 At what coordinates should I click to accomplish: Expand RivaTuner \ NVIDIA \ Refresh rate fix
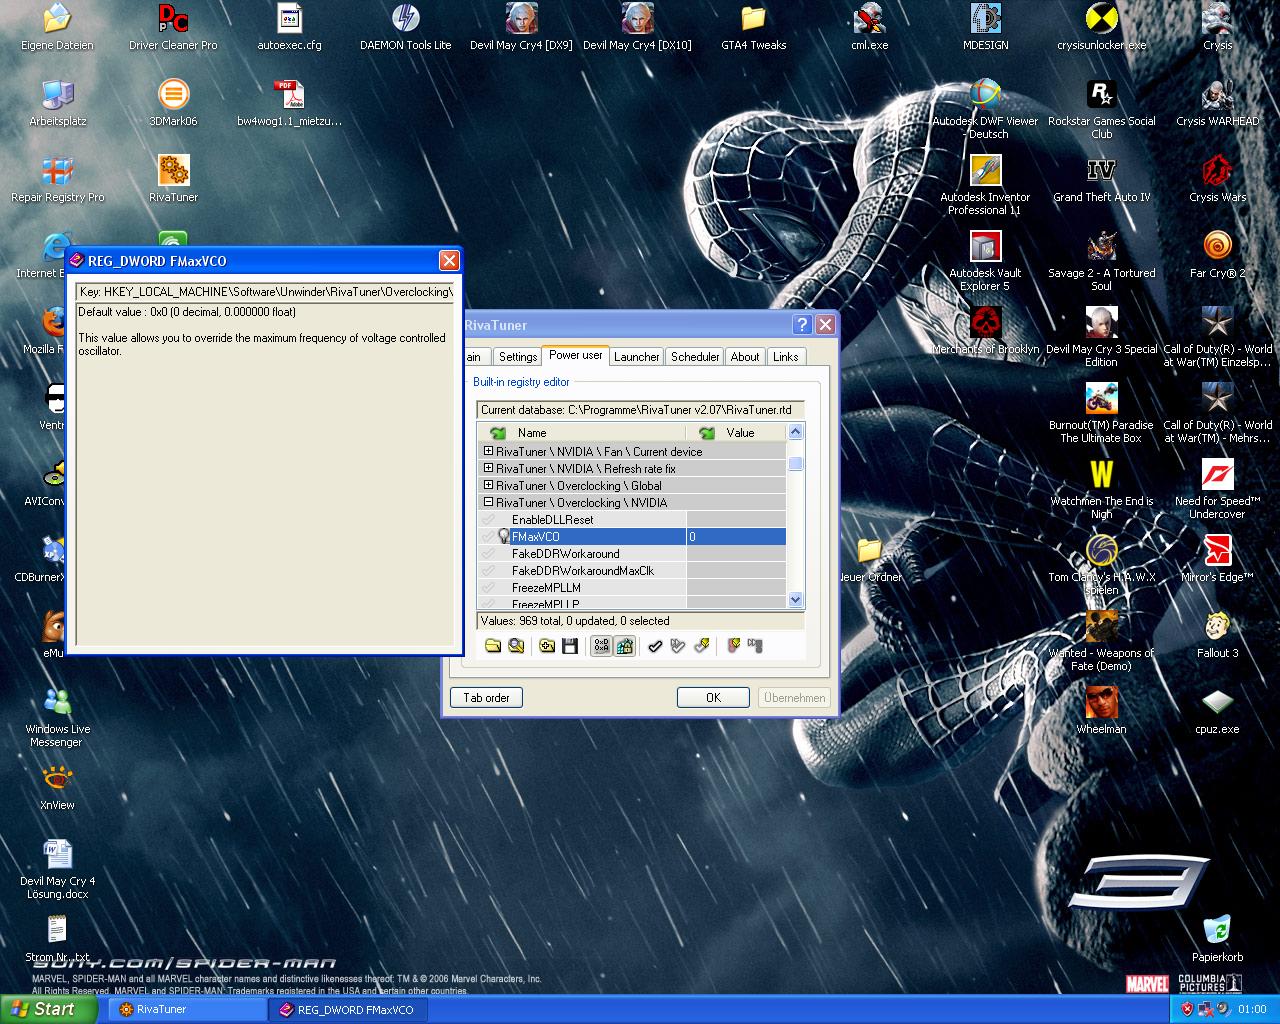pyautogui.click(x=489, y=468)
